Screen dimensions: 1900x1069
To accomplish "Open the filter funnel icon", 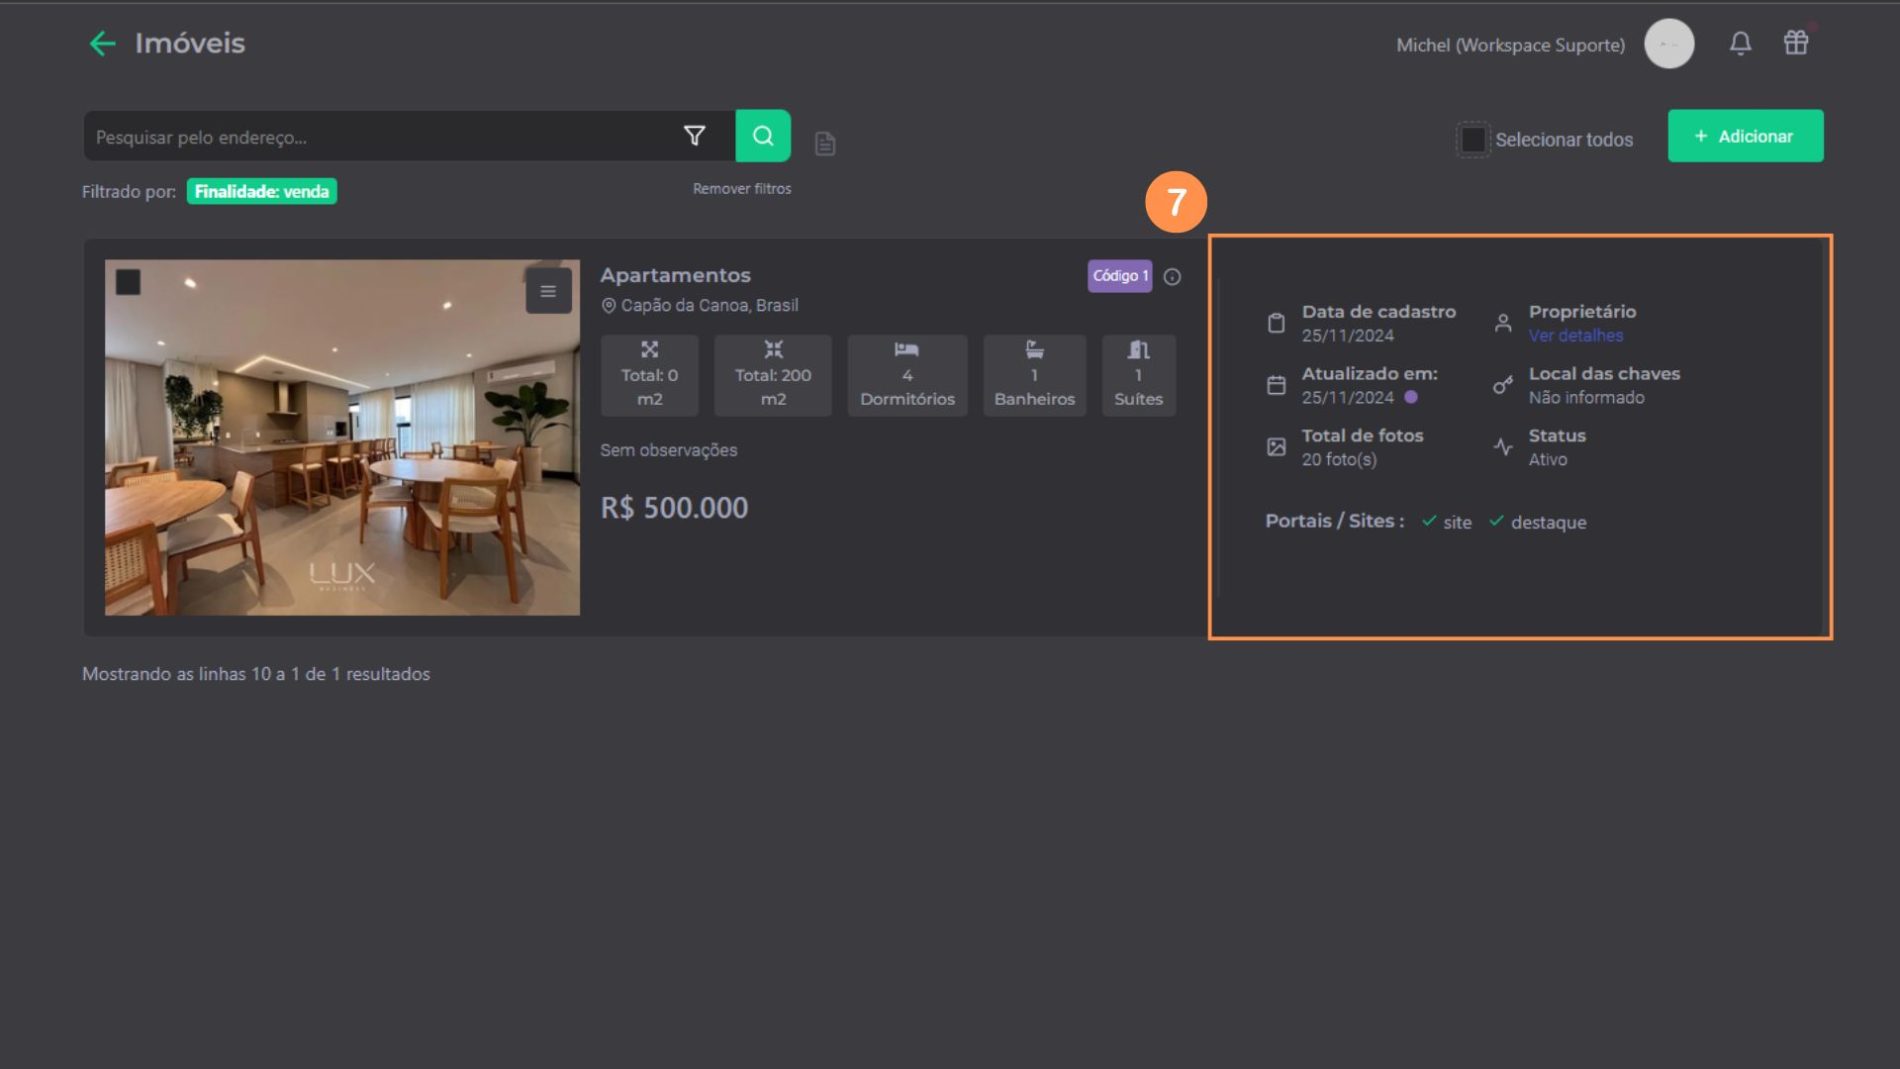I will click(694, 136).
